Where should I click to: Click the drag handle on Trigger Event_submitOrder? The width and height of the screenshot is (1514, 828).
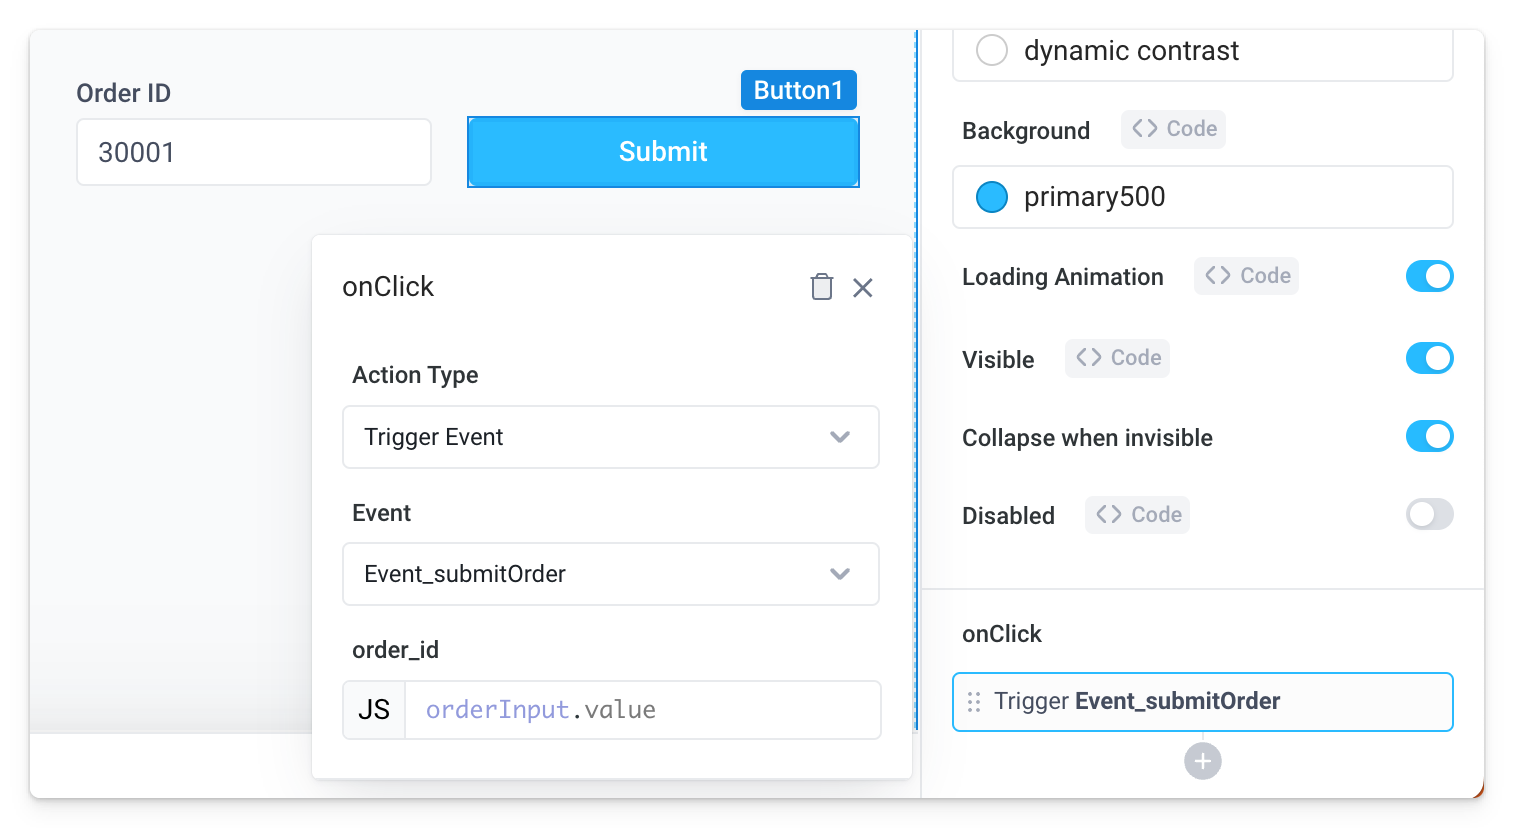[x=974, y=702]
